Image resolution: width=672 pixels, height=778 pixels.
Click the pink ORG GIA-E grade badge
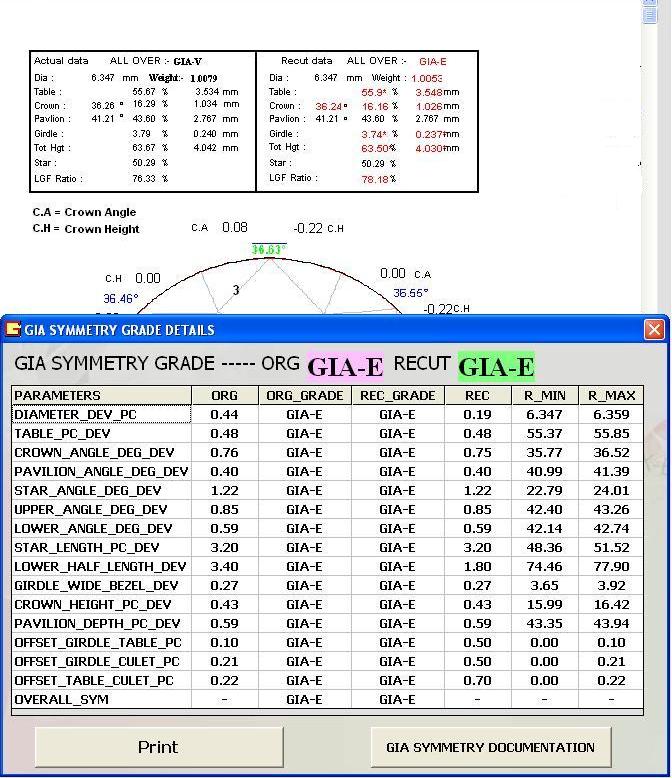345,367
